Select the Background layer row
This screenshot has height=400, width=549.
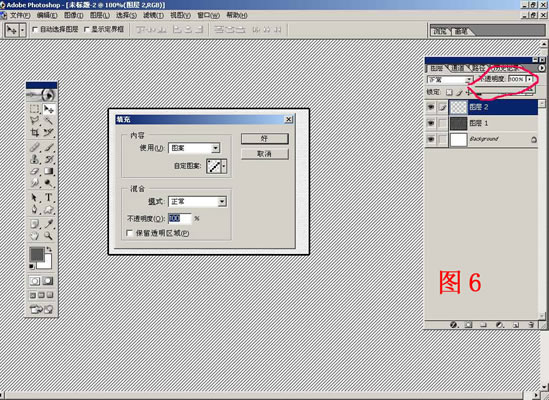[x=481, y=139]
